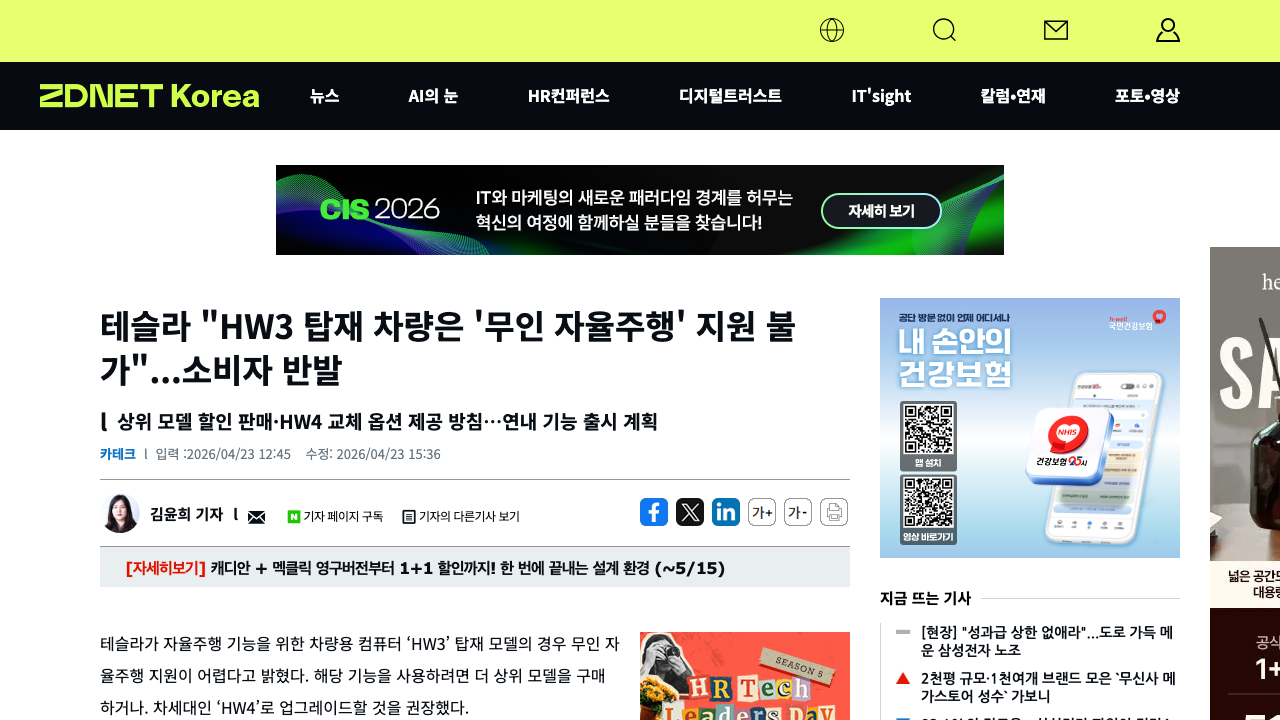Screen dimensions: 1280x720
Task: Share article on Facebook
Action: click(x=654, y=512)
